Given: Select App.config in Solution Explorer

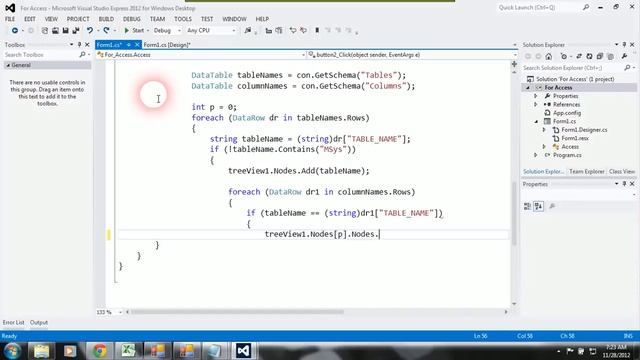Looking at the screenshot, I should [567, 113].
